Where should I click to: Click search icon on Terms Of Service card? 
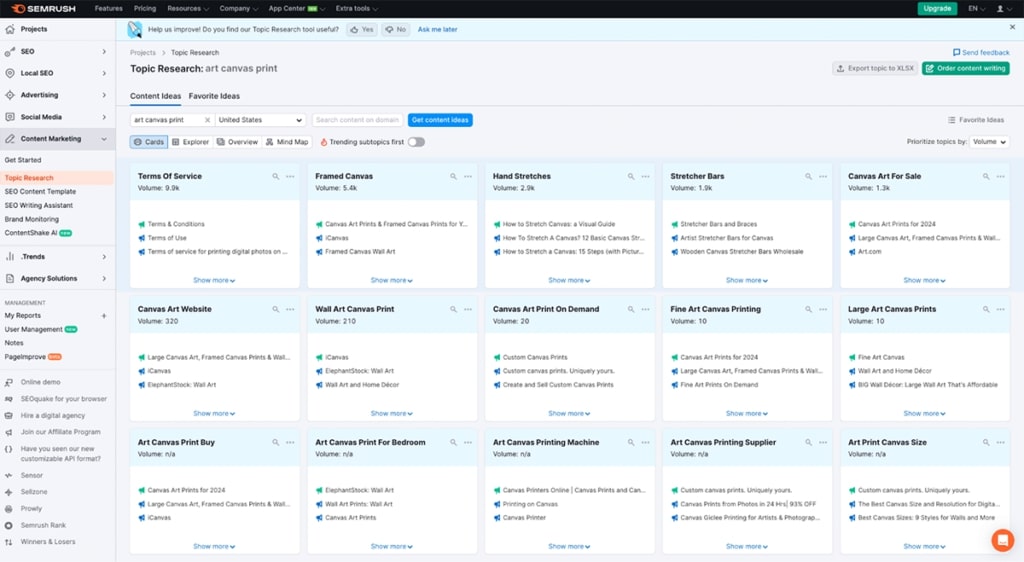point(276,176)
